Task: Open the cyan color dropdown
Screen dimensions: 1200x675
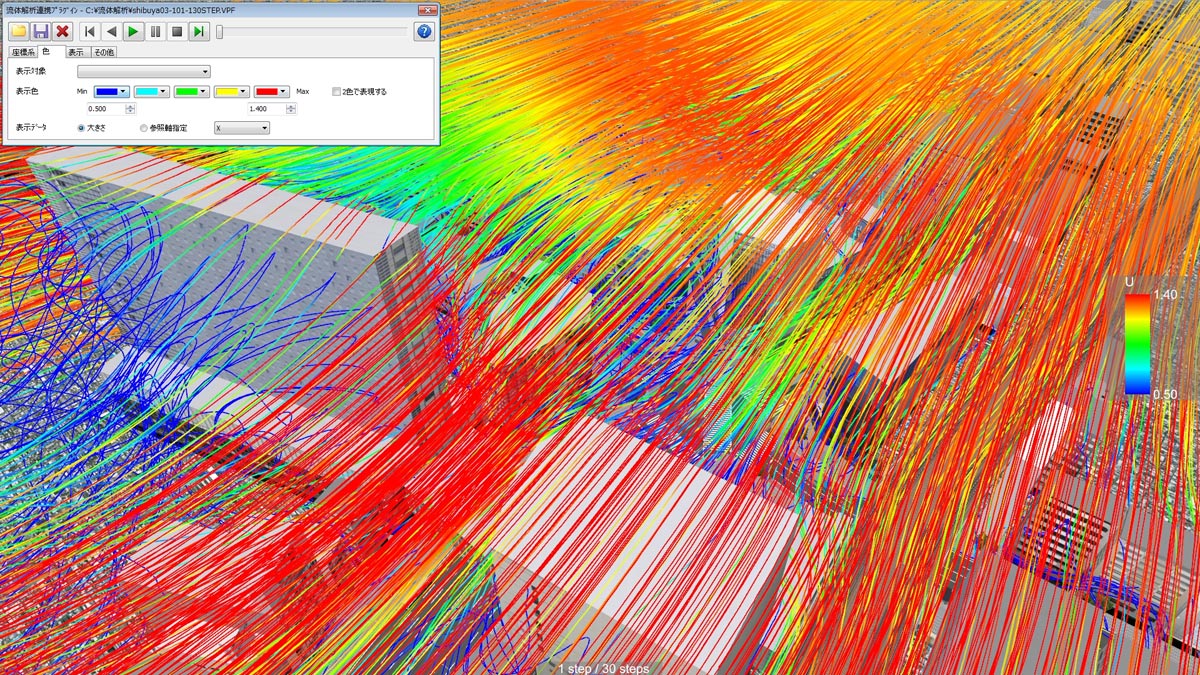Action: coord(153,91)
